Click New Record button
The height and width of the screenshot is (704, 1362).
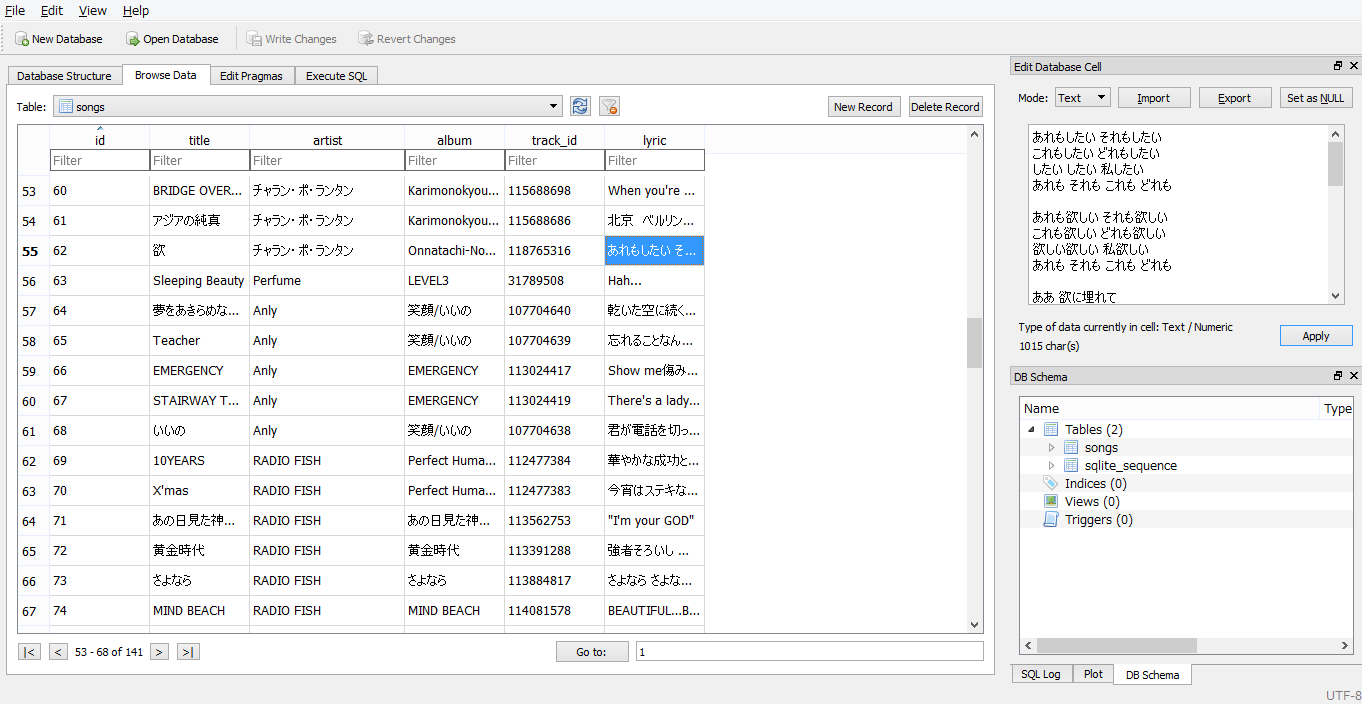[864, 107]
